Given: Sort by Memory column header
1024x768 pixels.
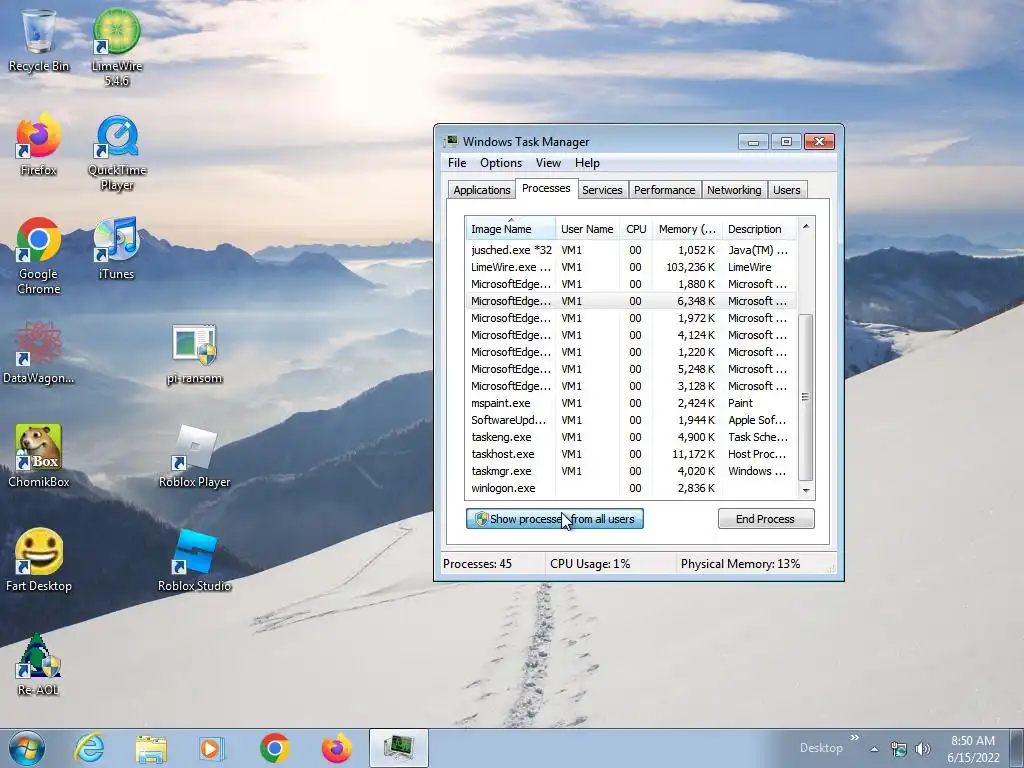Looking at the screenshot, I should pyautogui.click(x=687, y=229).
